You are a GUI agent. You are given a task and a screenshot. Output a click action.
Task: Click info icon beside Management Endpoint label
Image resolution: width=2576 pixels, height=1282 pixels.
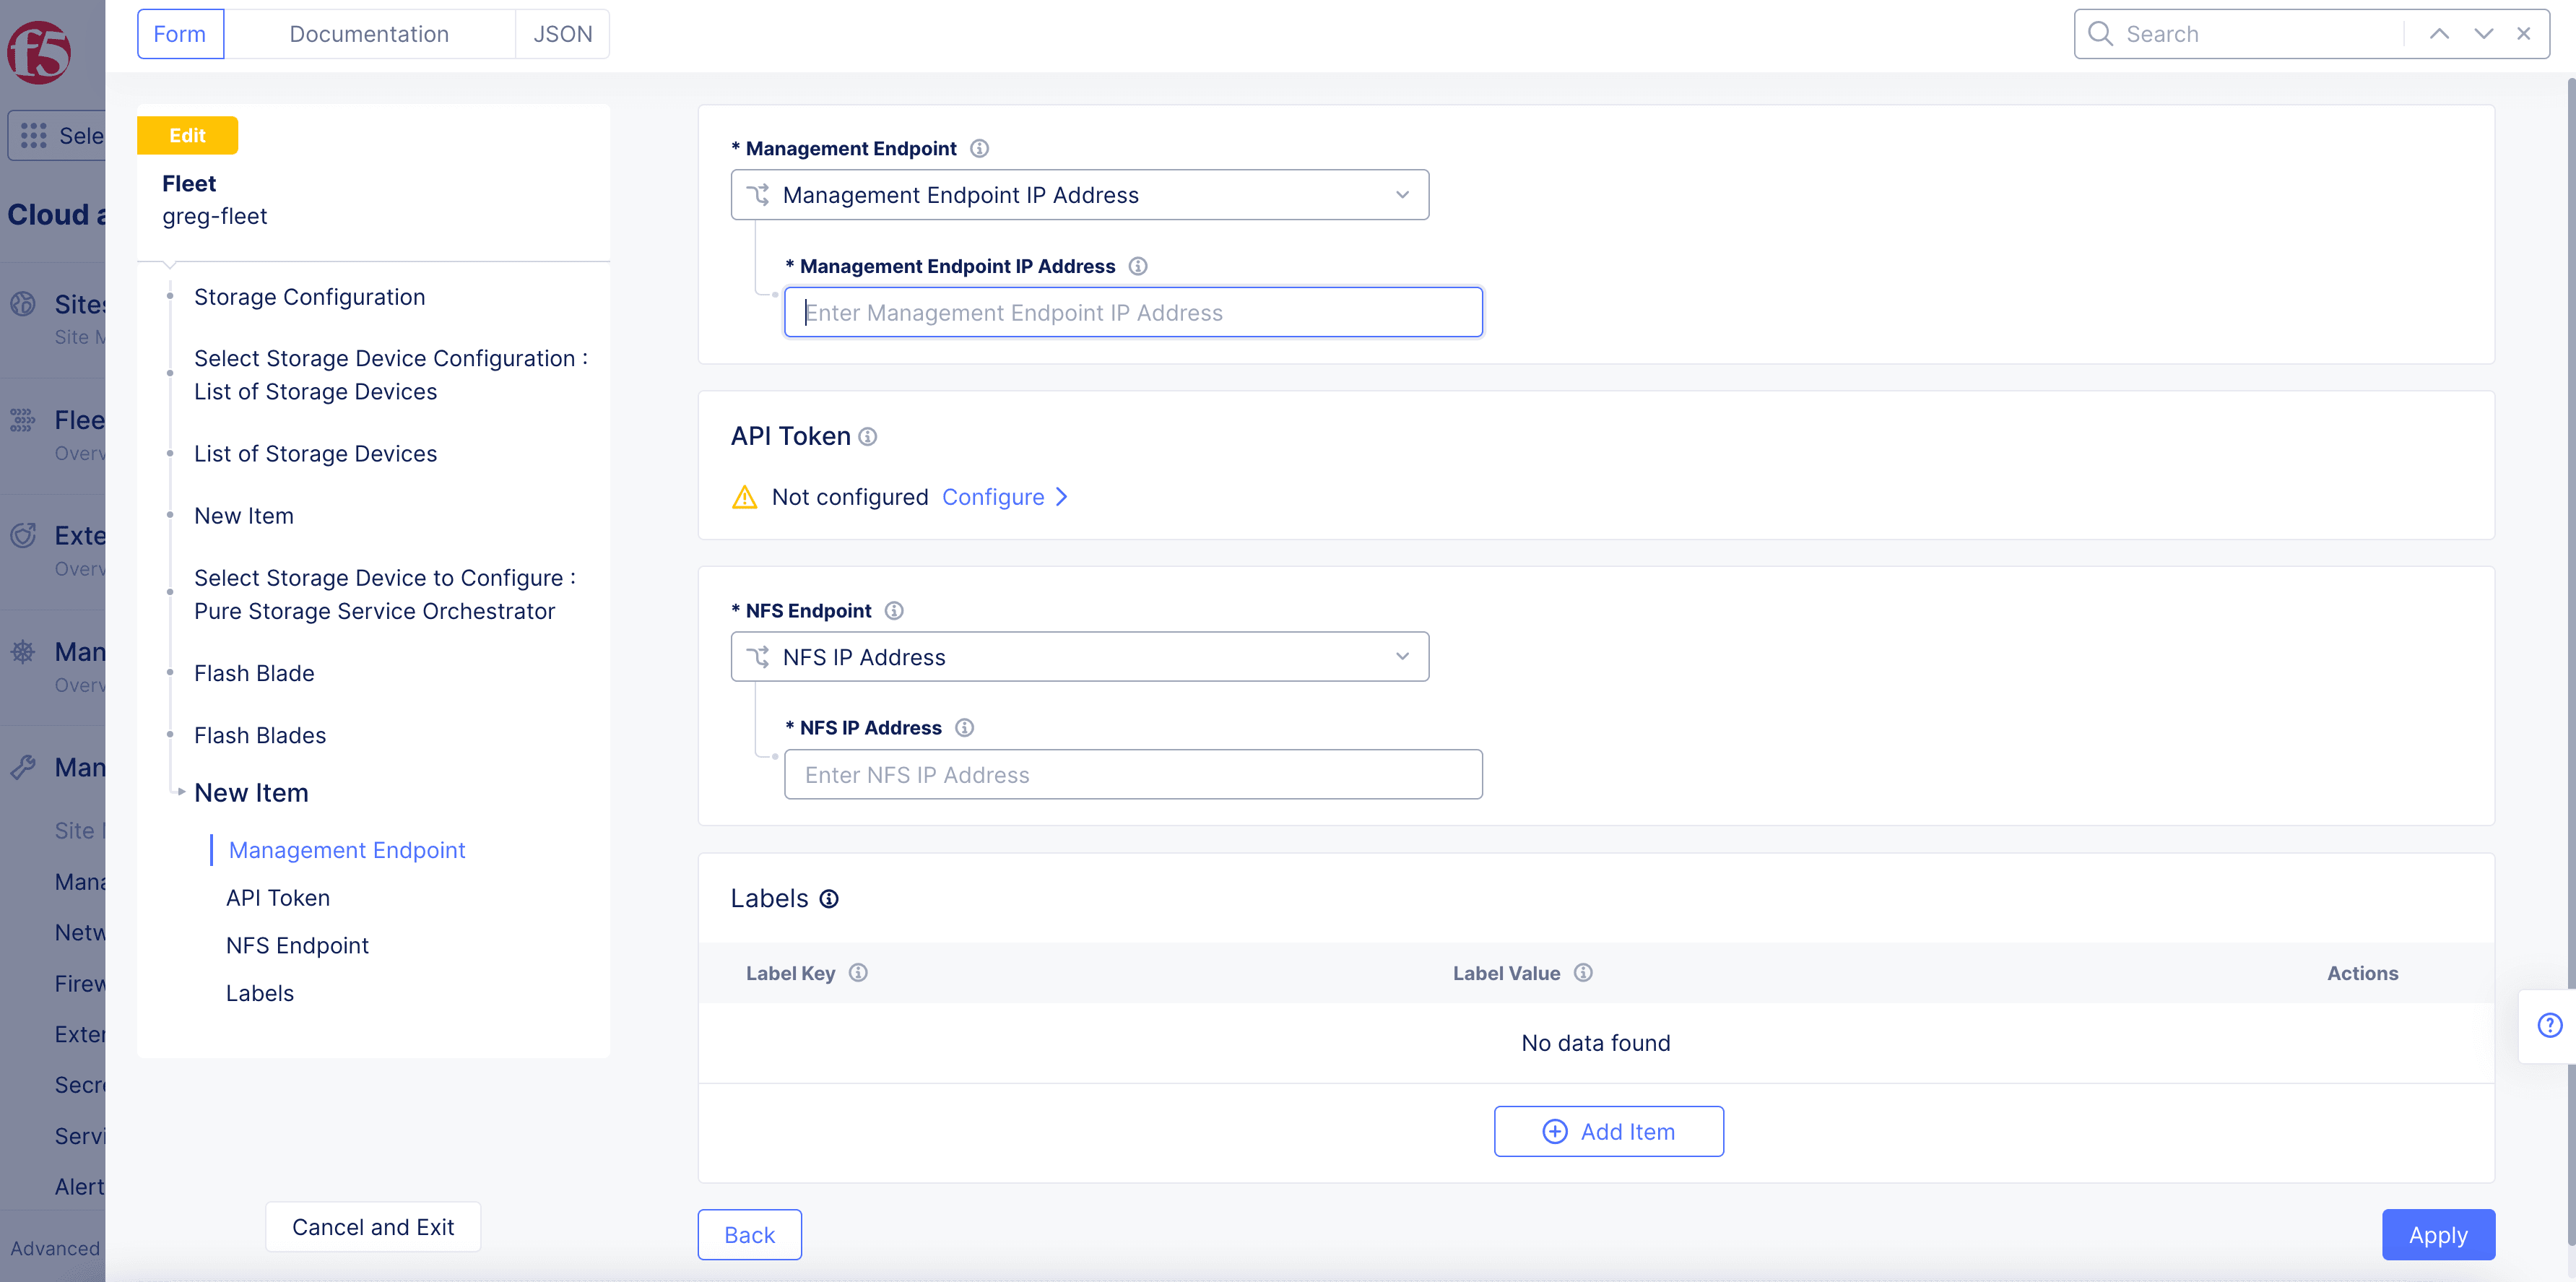point(980,149)
